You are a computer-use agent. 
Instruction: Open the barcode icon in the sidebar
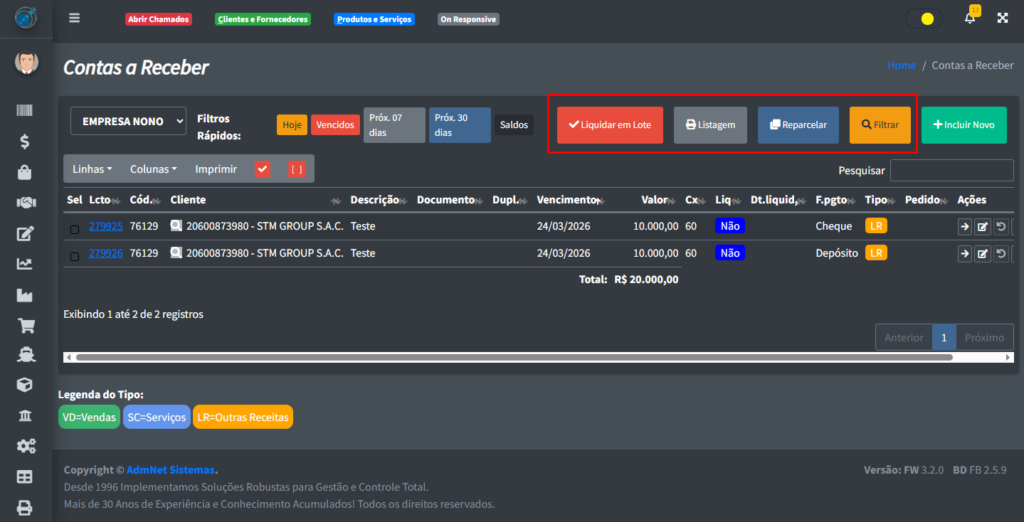[x=25, y=112]
